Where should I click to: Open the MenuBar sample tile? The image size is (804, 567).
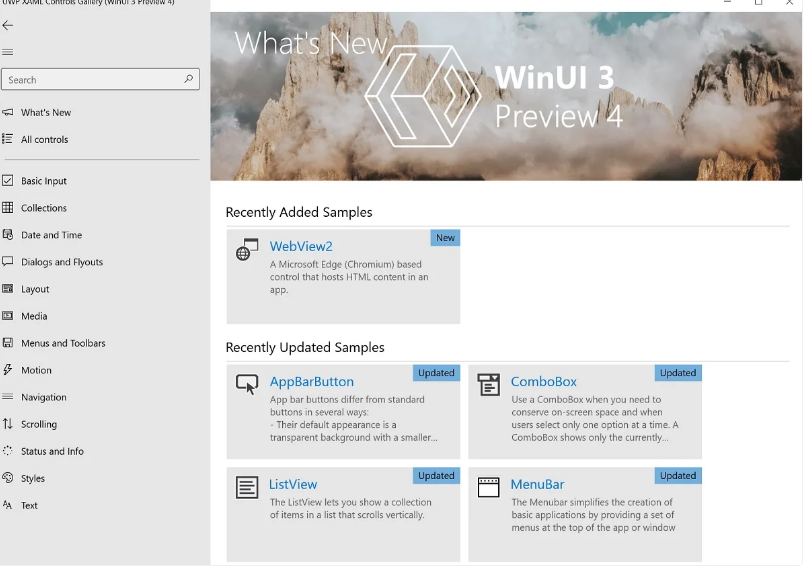coord(584,513)
